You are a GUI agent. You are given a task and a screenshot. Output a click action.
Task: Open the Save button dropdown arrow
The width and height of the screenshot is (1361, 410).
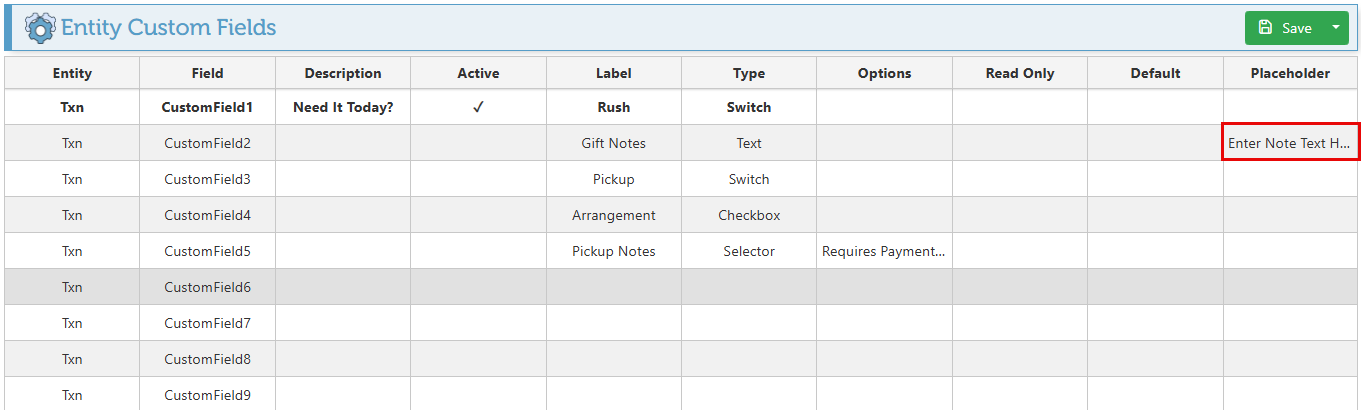pos(1335,28)
